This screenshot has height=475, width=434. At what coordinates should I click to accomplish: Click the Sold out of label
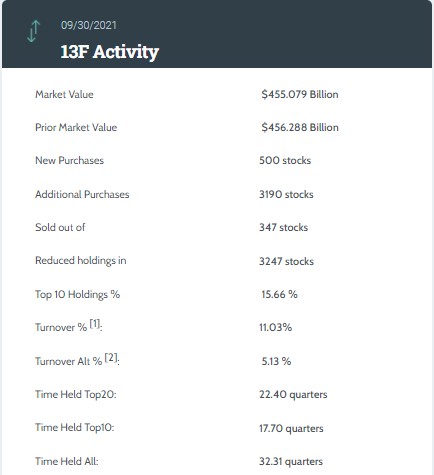coord(60,227)
